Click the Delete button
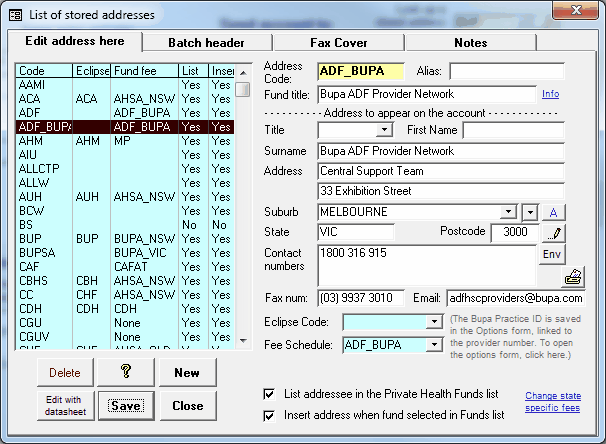Viewport: 606px width, 444px height. pos(65,373)
